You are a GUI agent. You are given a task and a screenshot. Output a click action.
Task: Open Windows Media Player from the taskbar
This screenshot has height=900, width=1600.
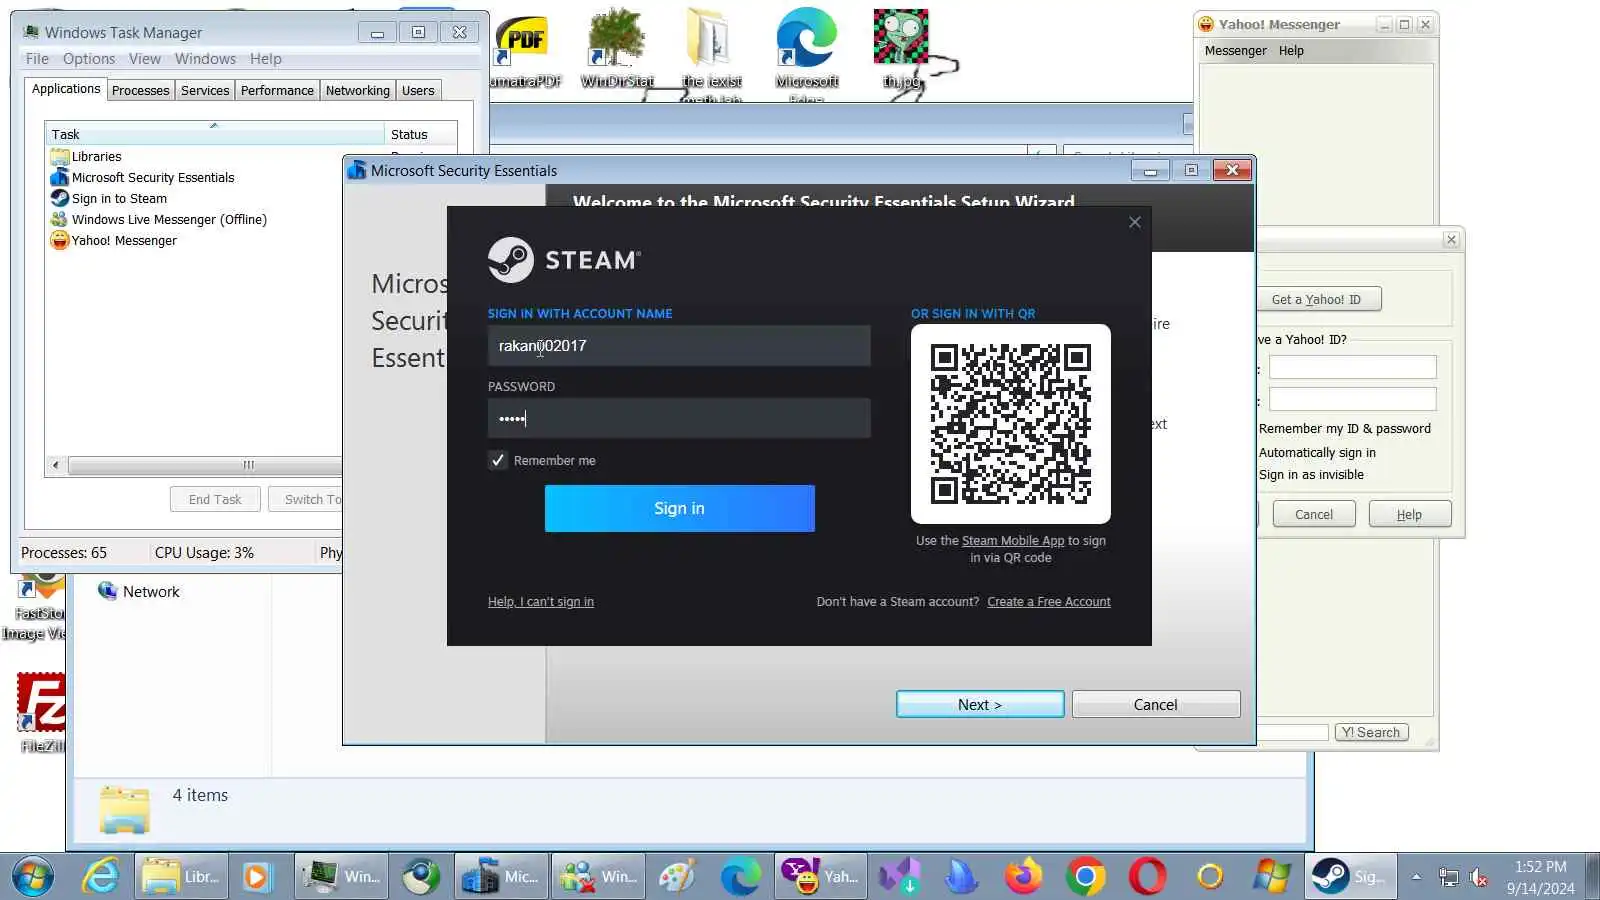click(x=257, y=877)
